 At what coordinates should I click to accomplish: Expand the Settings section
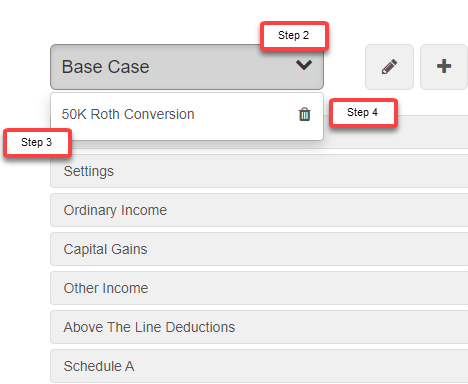[x=259, y=171]
